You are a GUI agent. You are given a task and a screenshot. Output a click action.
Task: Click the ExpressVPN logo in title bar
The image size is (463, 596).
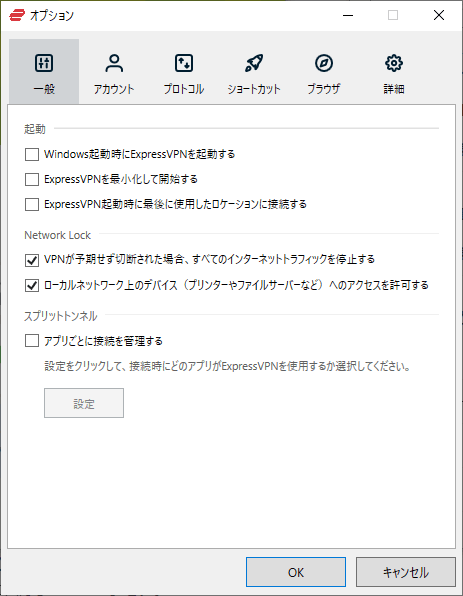[17, 15]
